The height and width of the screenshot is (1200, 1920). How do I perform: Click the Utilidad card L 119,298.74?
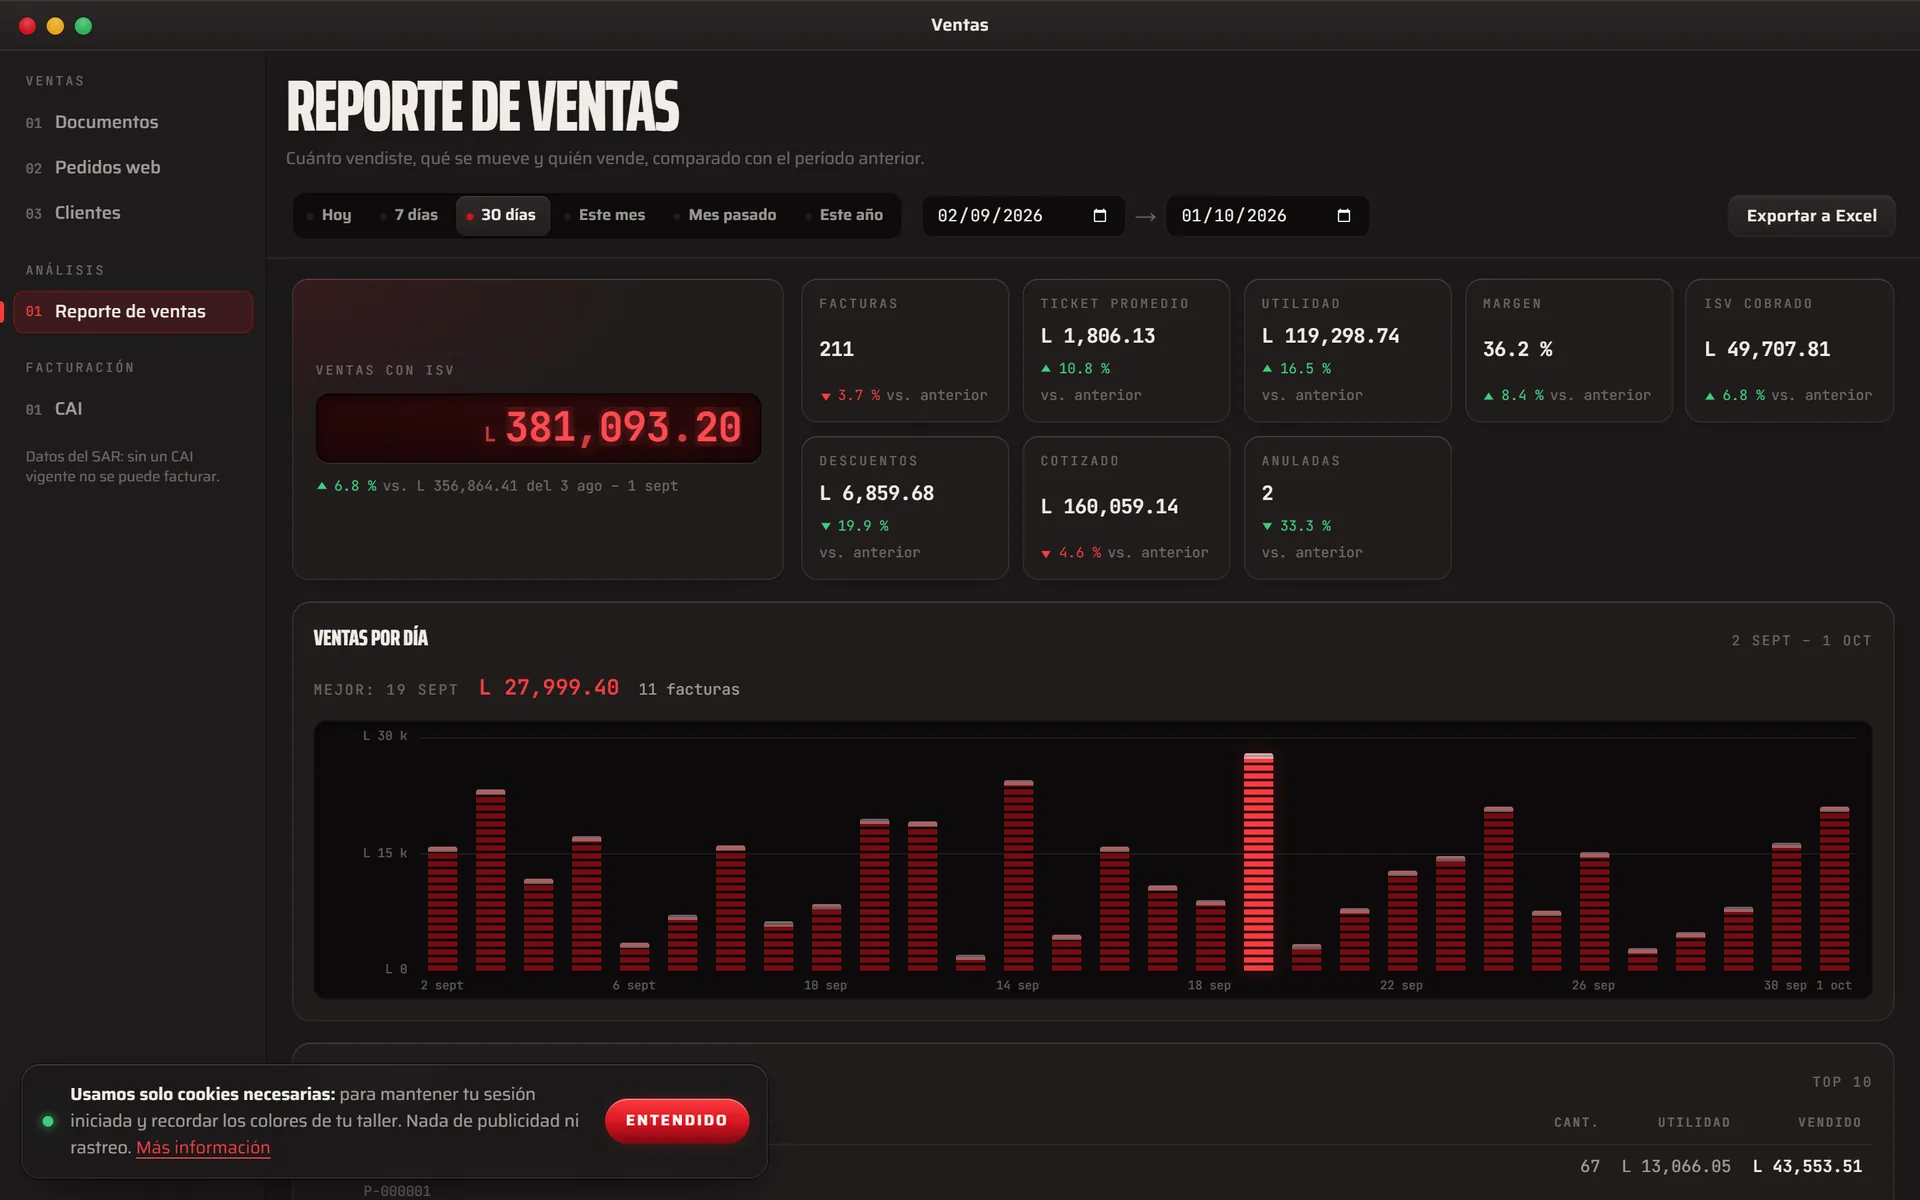(1347, 350)
